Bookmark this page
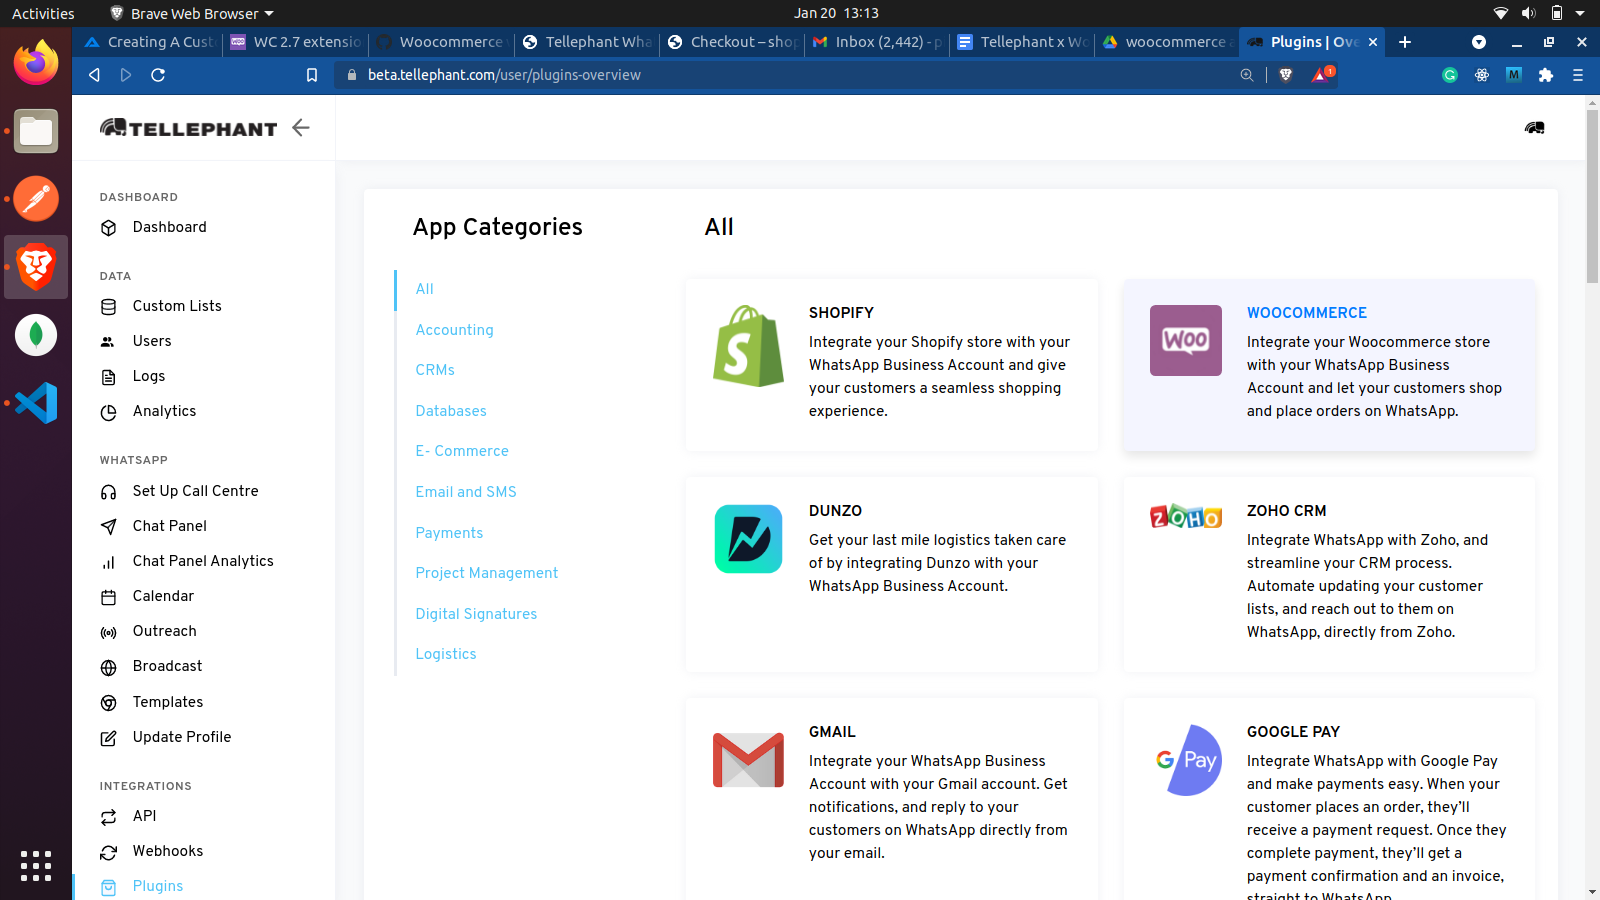Viewport: 1600px width, 900px height. tap(312, 75)
